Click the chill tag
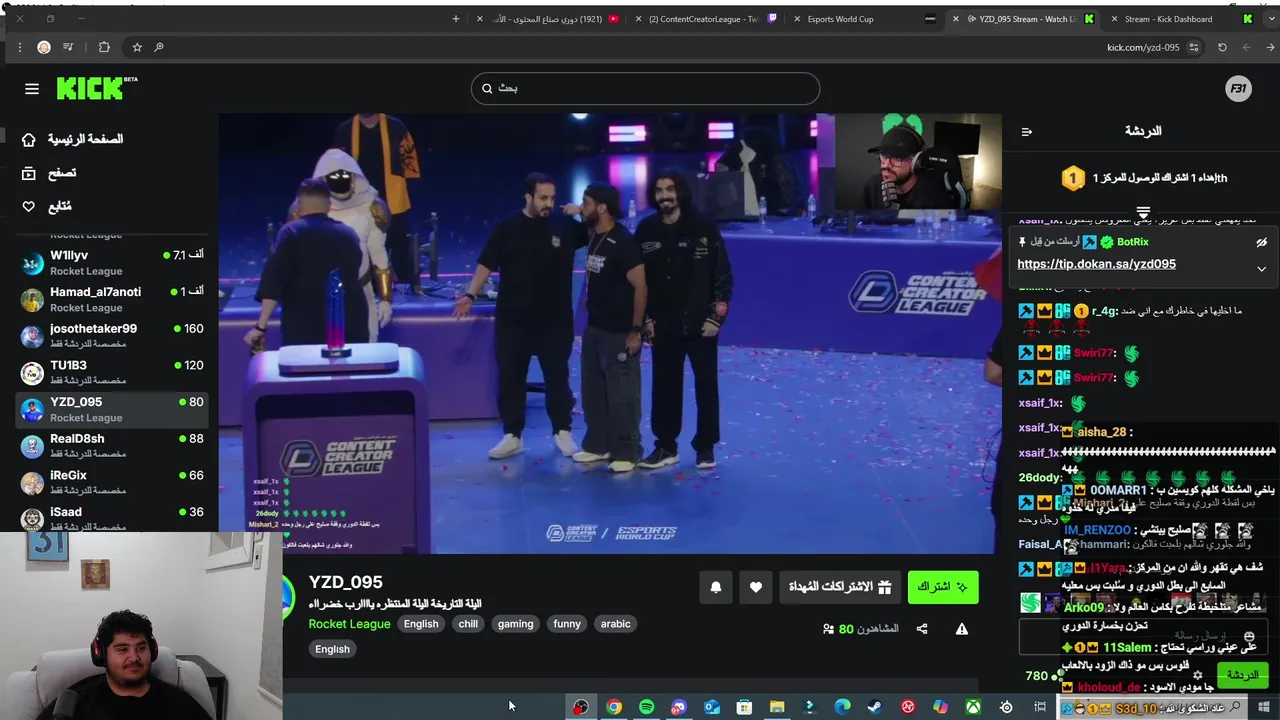The width and height of the screenshot is (1280, 720). [468, 624]
